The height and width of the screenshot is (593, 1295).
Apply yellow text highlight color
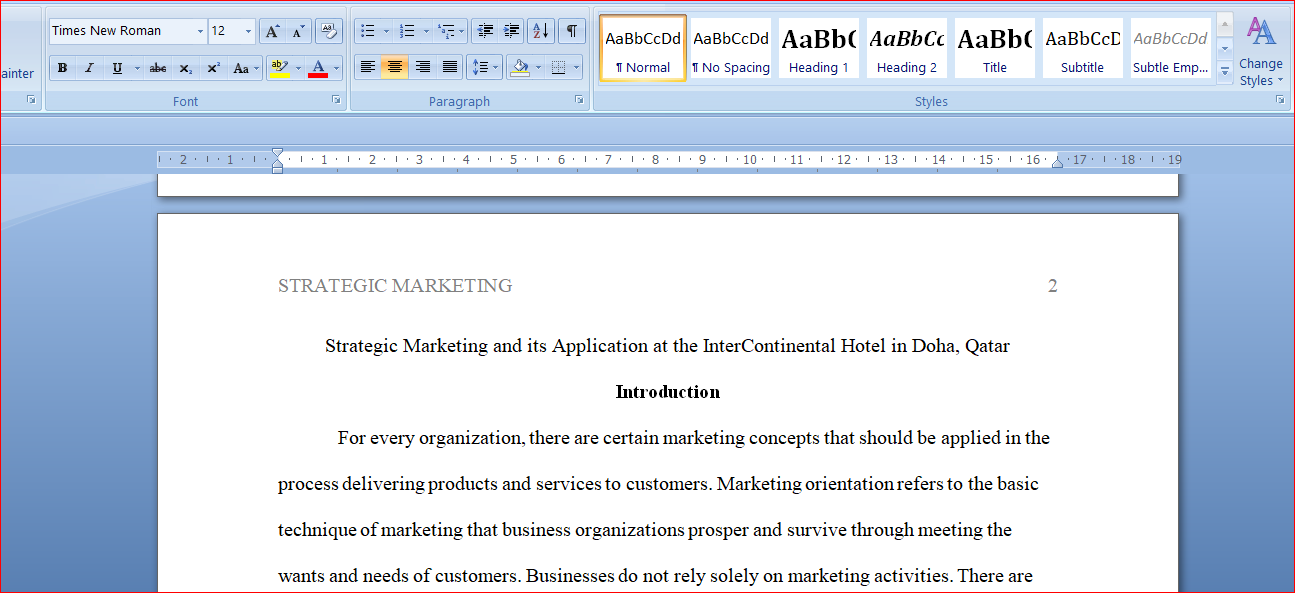point(279,68)
